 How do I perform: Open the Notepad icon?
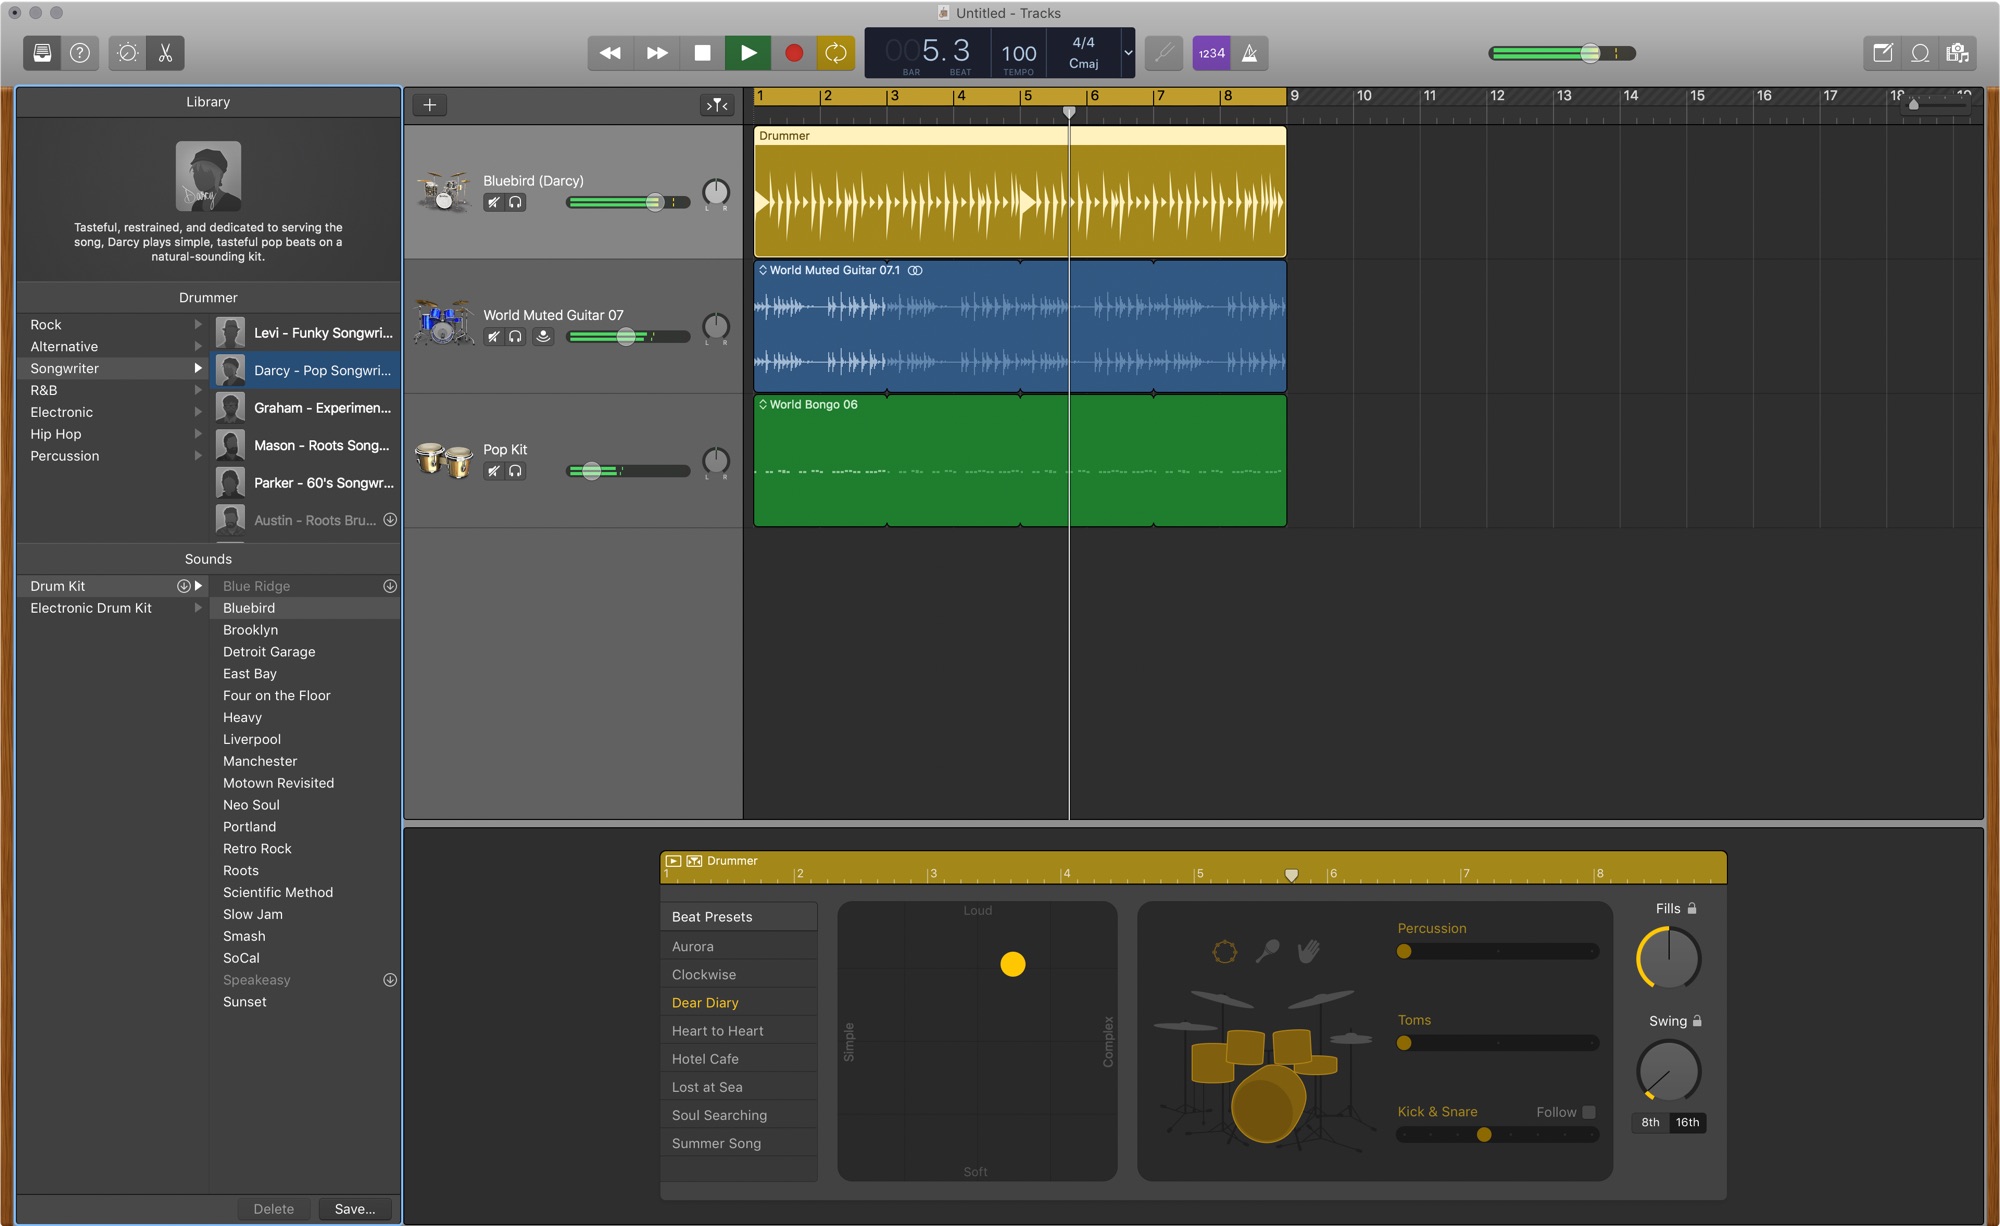click(x=1882, y=53)
